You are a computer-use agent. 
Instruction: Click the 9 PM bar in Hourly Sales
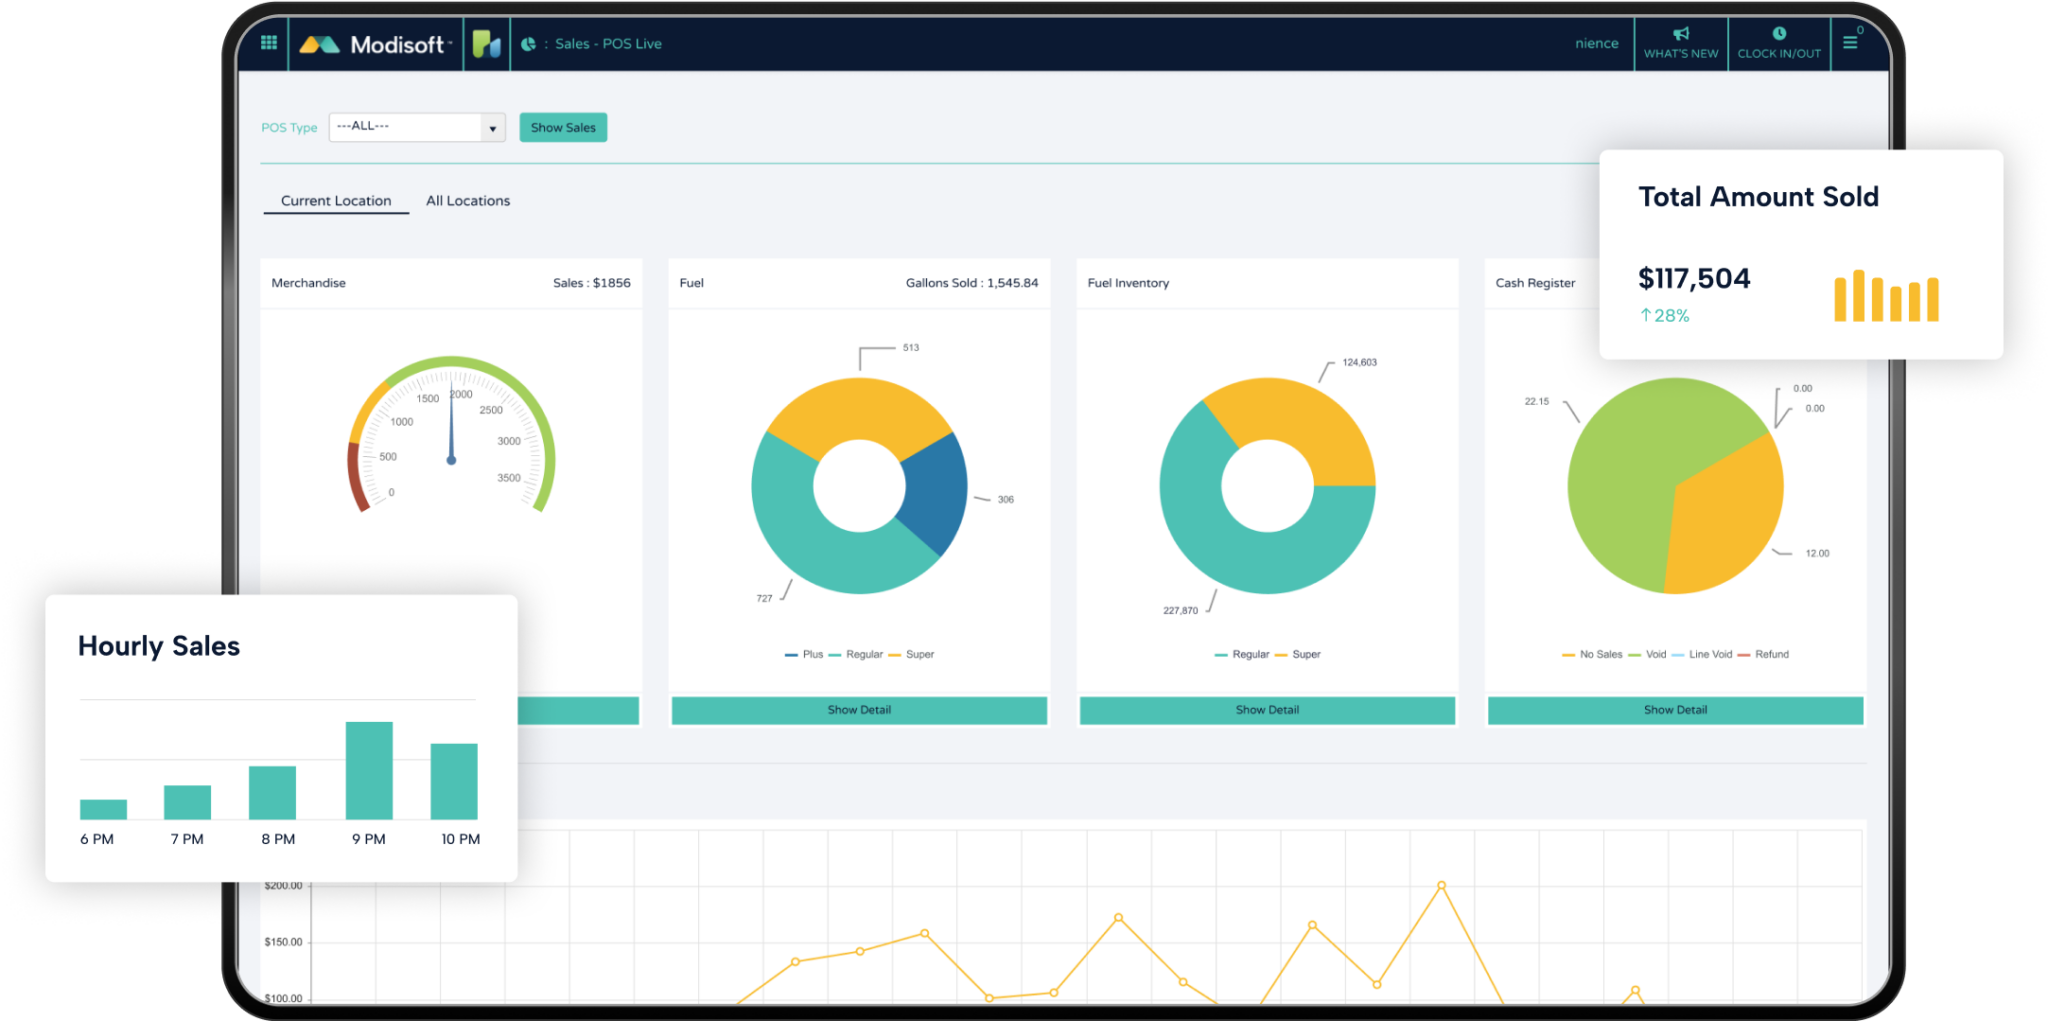click(369, 770)
